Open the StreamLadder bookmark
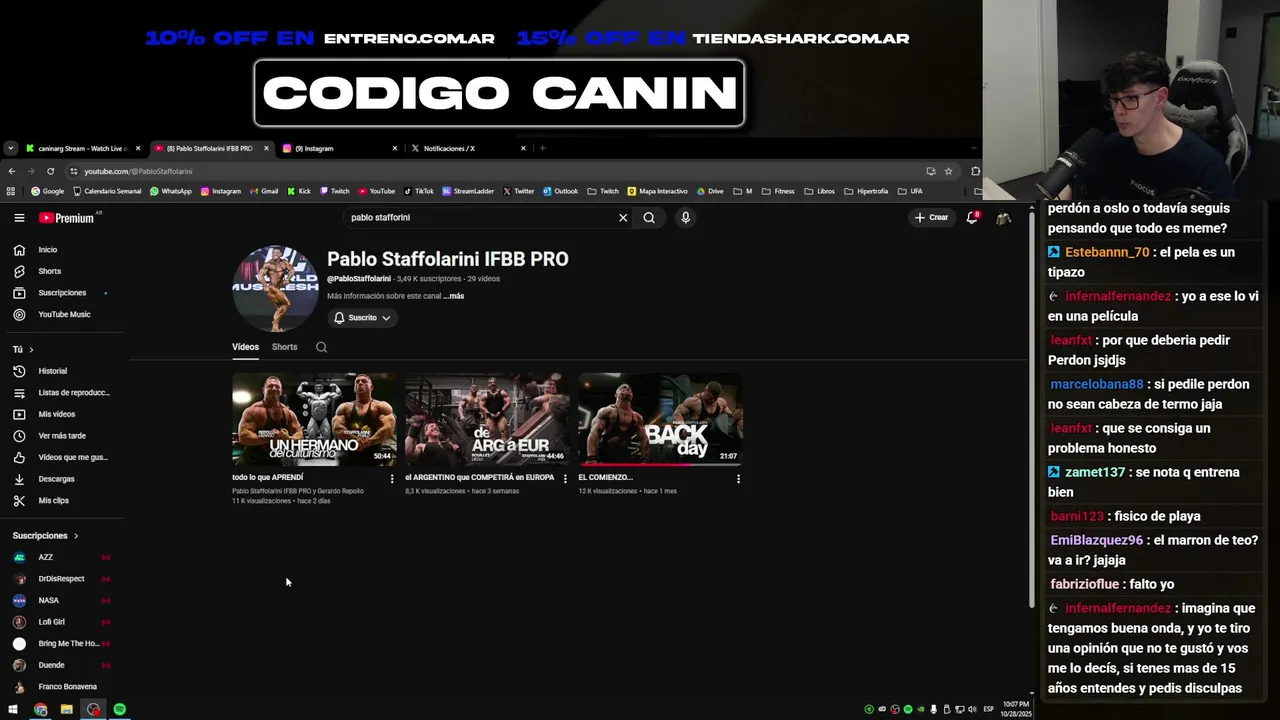The image size is (1280, 720). click(468, 191)
